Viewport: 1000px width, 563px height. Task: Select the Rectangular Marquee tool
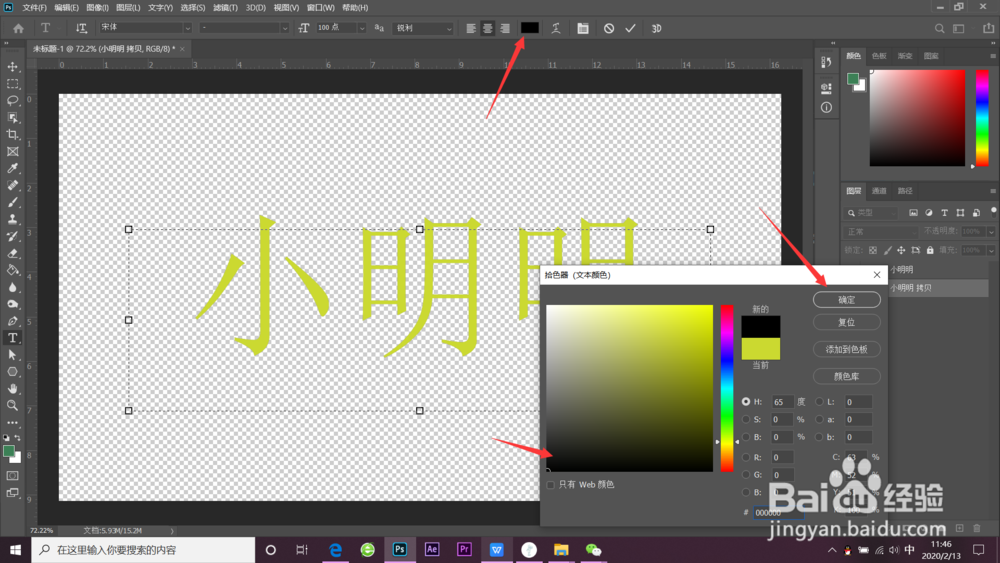(12, 84)
